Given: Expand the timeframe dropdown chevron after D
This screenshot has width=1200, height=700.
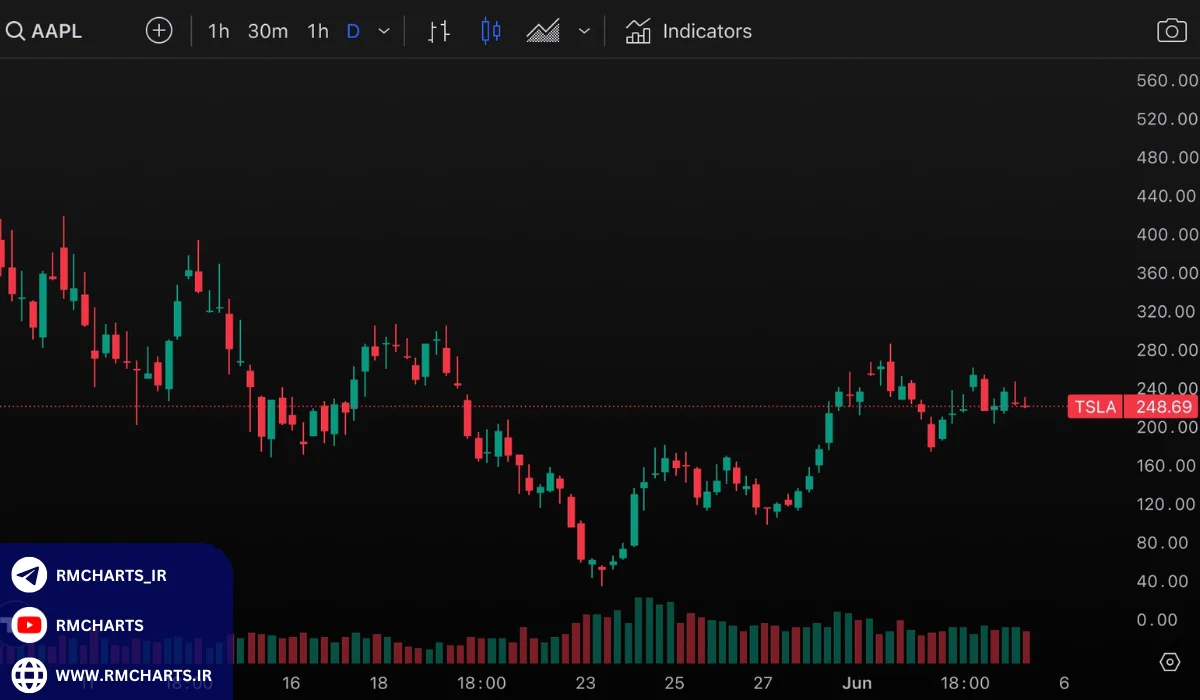Looking at the screenshot, I should pyautogui.click(x=384, y=31).
